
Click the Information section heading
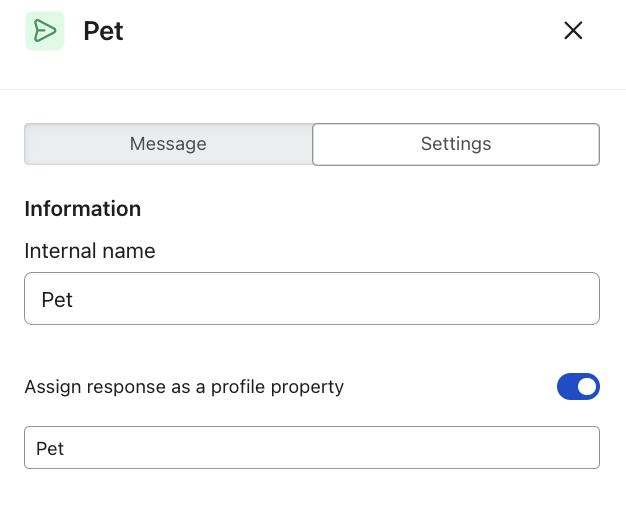pyautogui.click(x=83, y=209)
